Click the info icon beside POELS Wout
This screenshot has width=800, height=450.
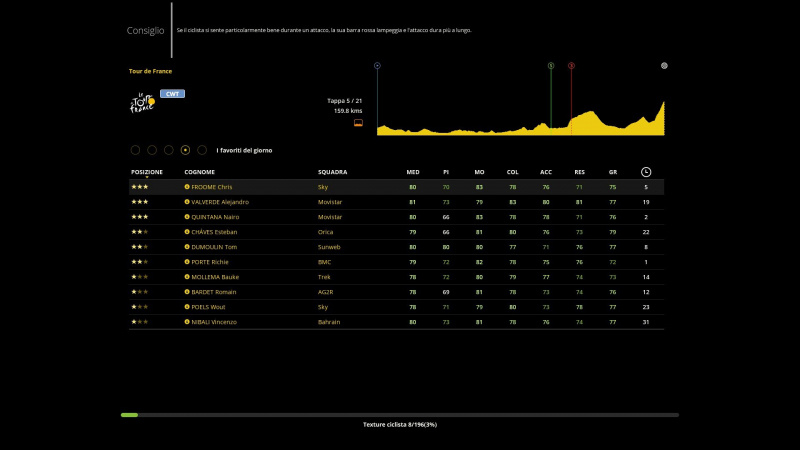coord(187,307)
